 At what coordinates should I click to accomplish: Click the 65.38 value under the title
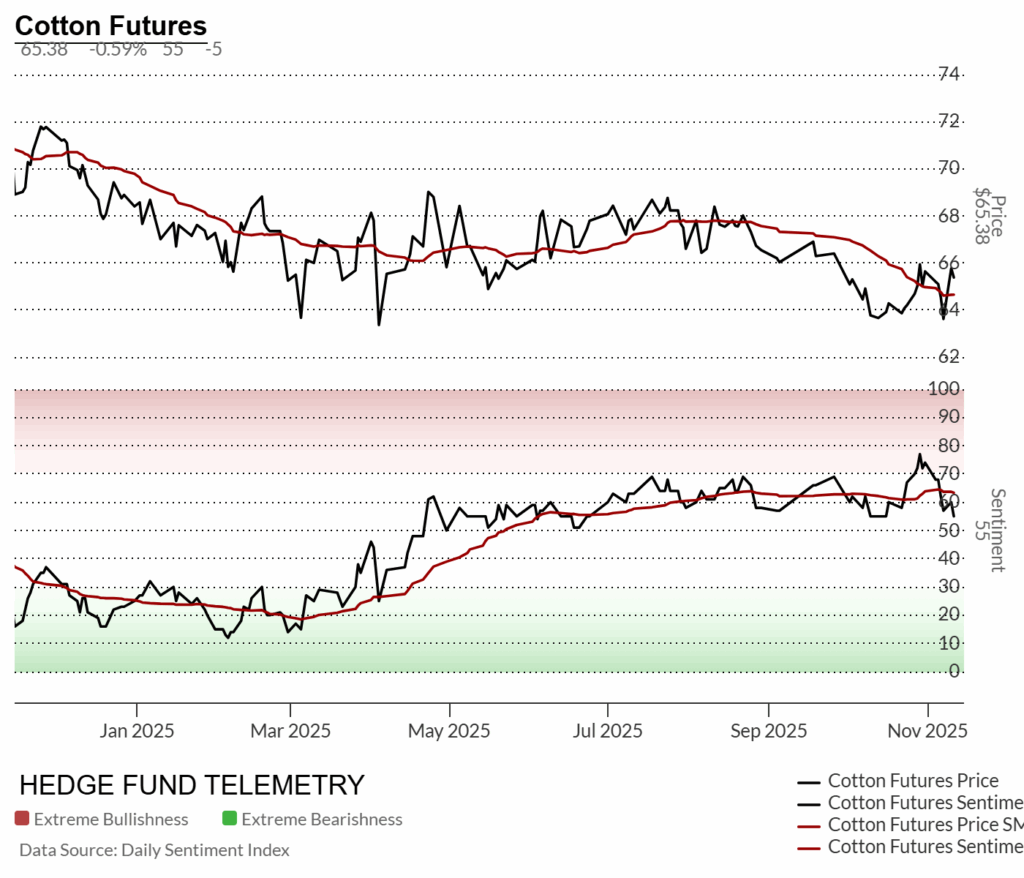[43, 48]
